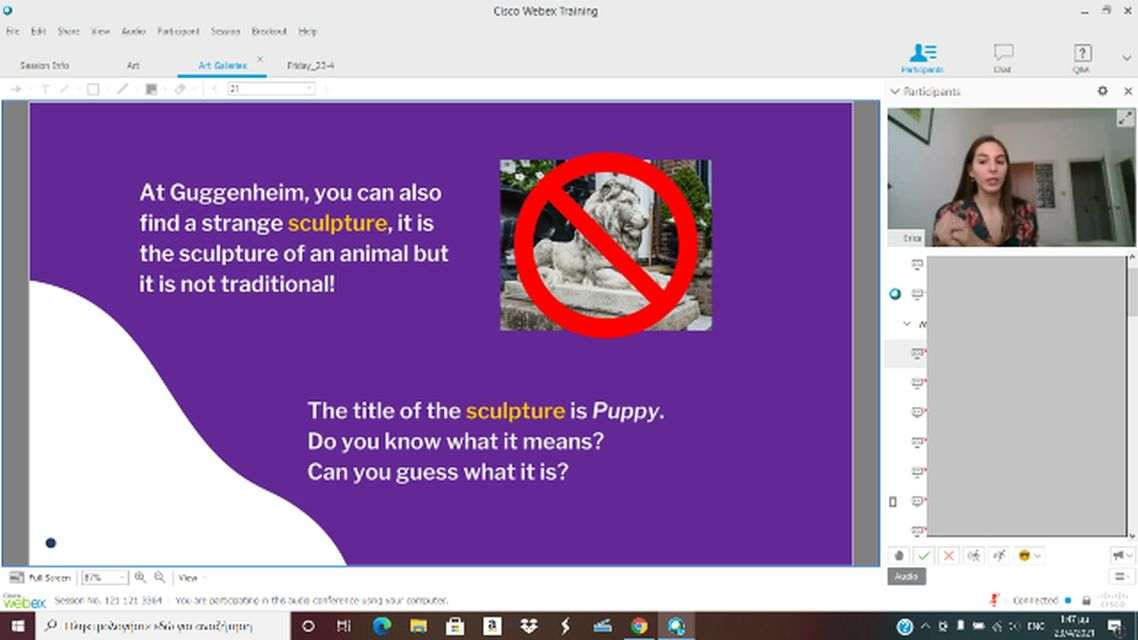
Task: Open Microsoft Edge from taskbar
Action: coord(381,625)
